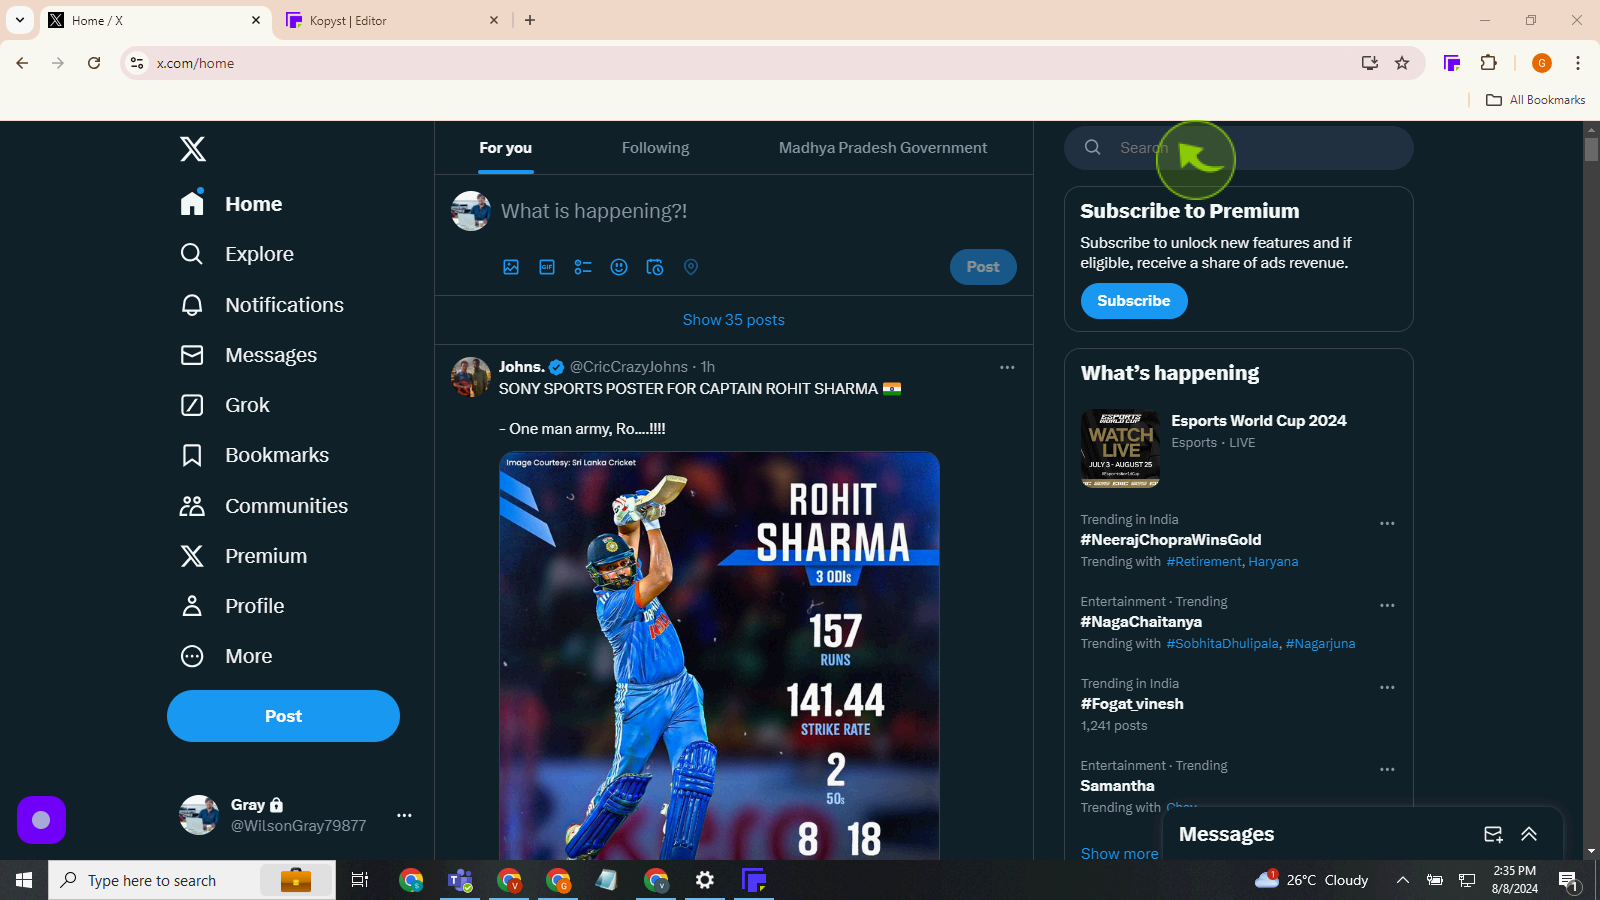Click the #SobhitaDhulipala hashtag link

[1223, 644]
